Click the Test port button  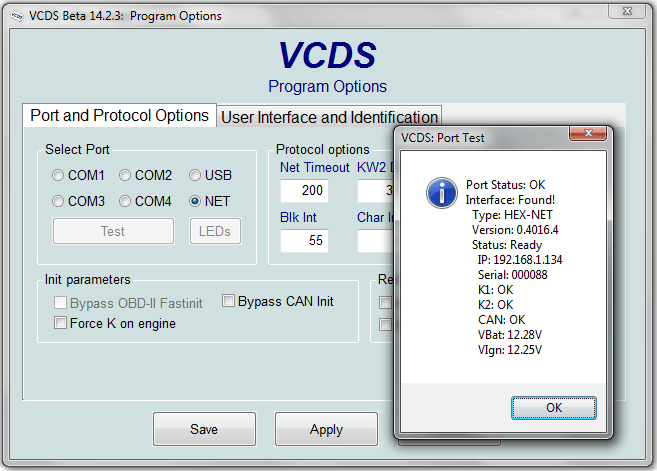[x=113, y=231]
